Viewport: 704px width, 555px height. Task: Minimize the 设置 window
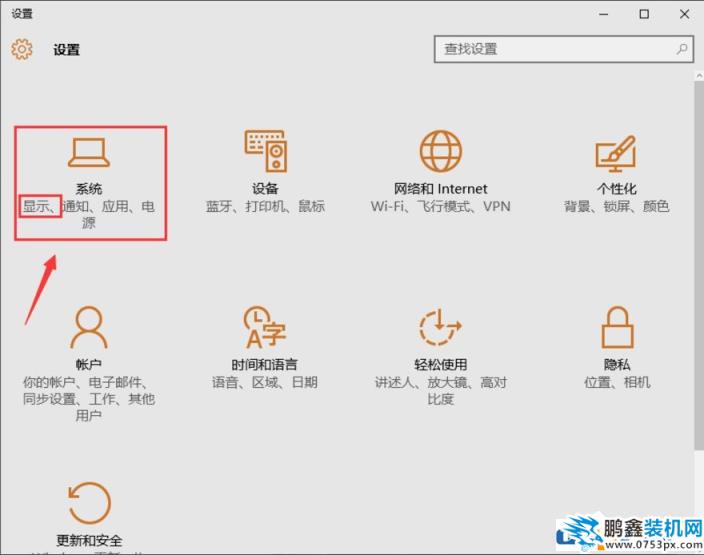point(603,14)
